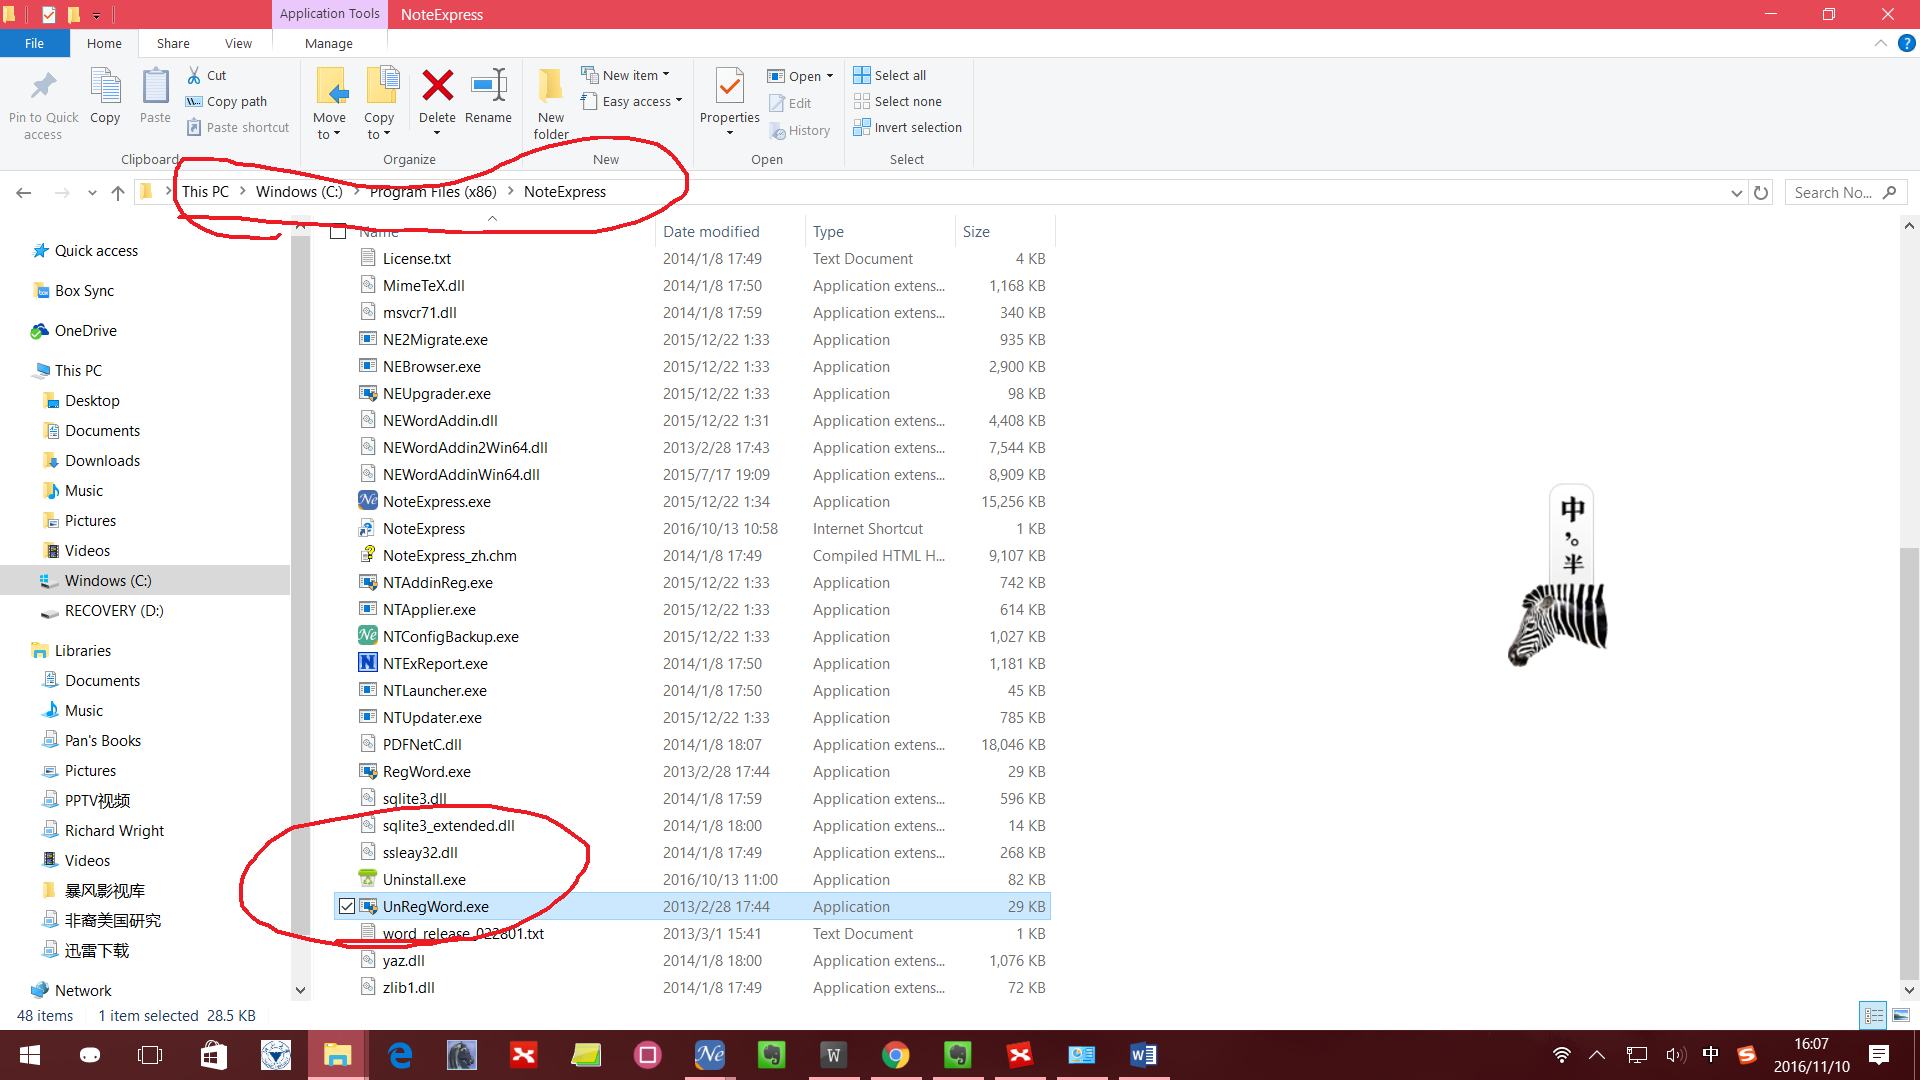
Task: Click the Edit button in Open group
Action: 790,103
